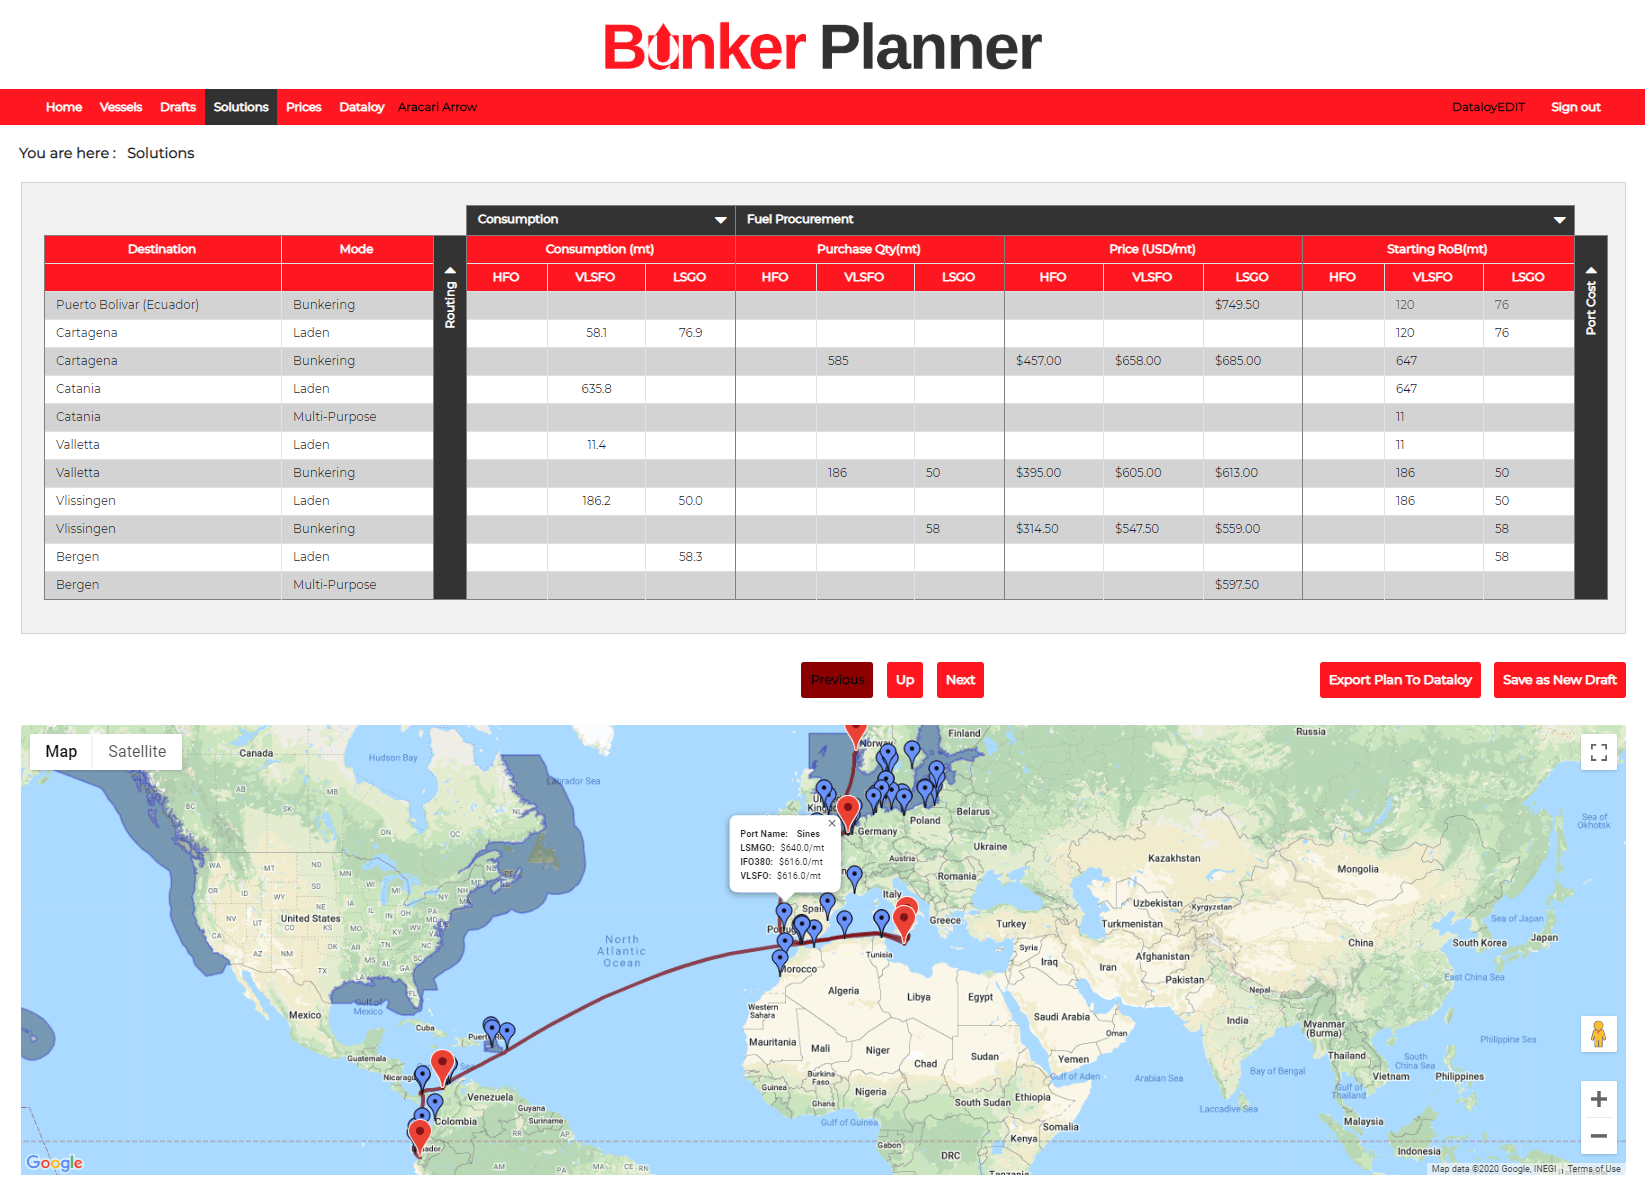Click the $605.00 VLSFO price cell

pyautogui.click(x=1152, y=473)
